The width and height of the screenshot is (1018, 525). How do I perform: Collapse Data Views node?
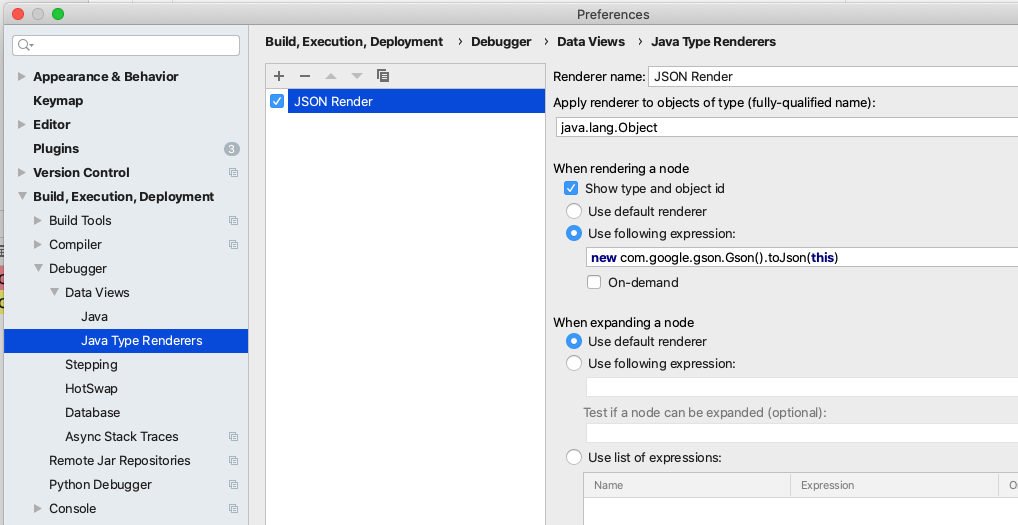55,292
